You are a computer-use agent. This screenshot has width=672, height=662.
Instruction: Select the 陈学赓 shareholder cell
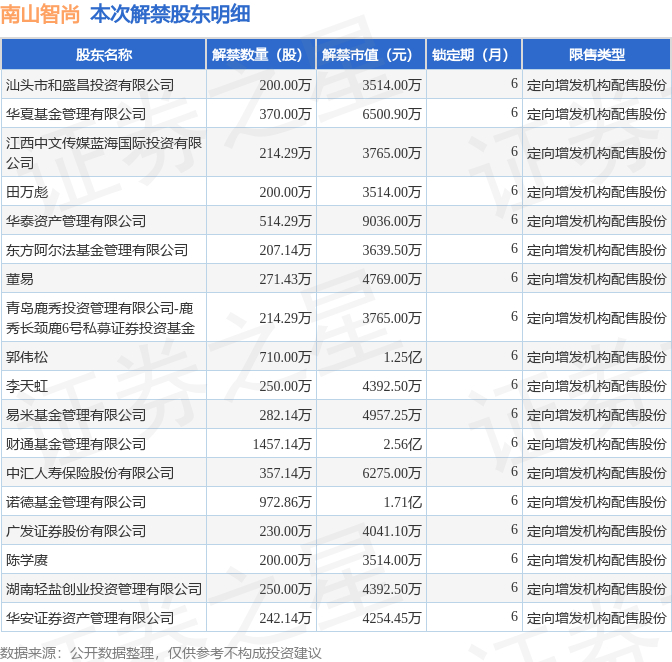(104, 560)
